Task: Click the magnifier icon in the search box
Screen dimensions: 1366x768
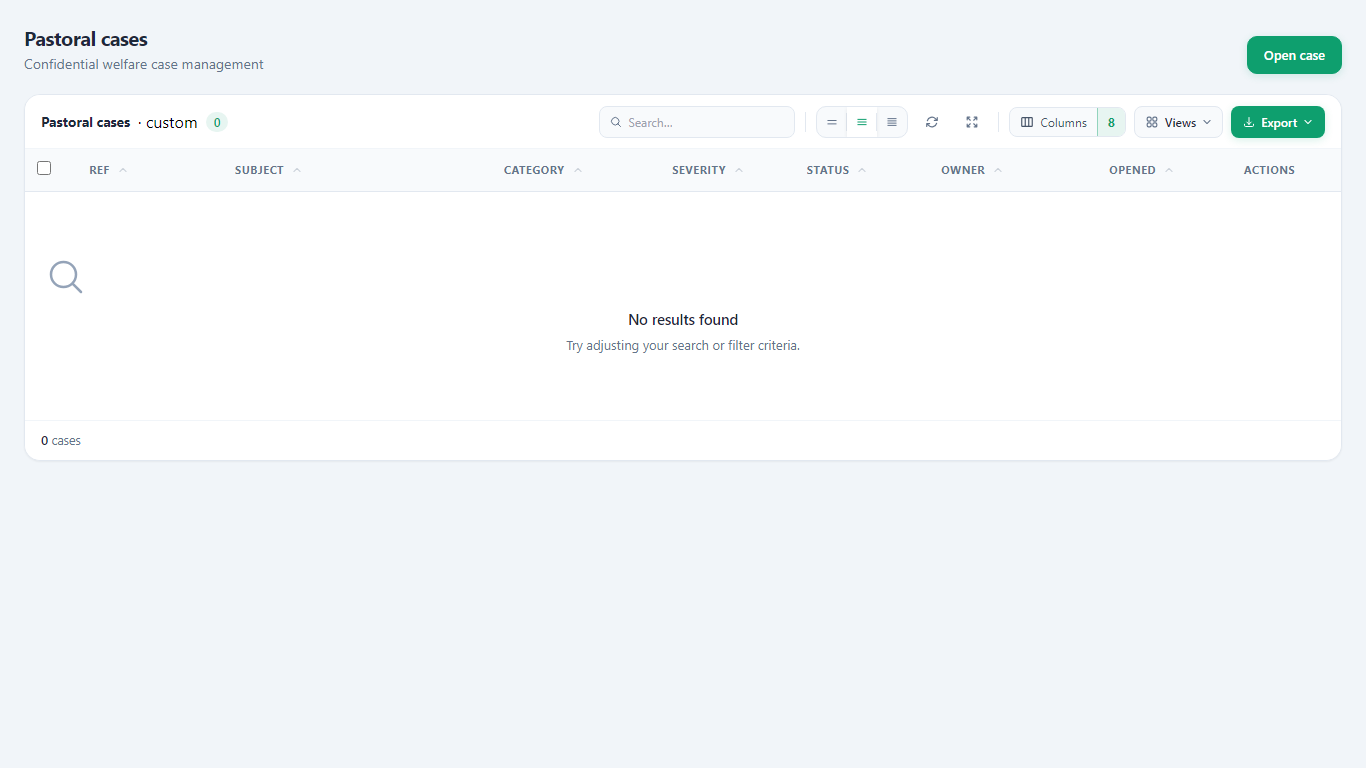Action: pyautogui.click(x=616, y=122)
